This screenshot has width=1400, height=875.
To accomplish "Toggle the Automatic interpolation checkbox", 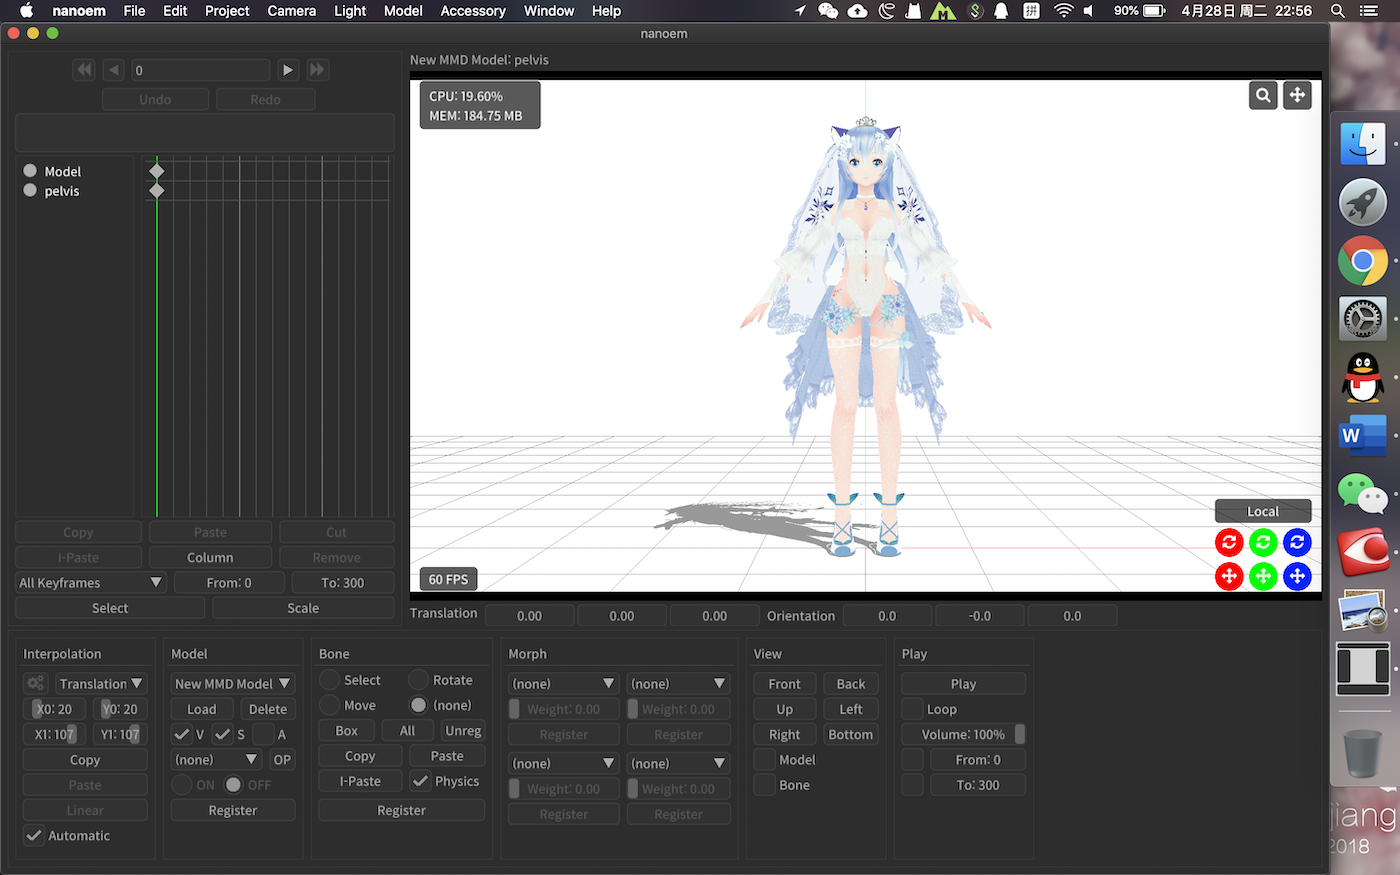I will point(34,835).
